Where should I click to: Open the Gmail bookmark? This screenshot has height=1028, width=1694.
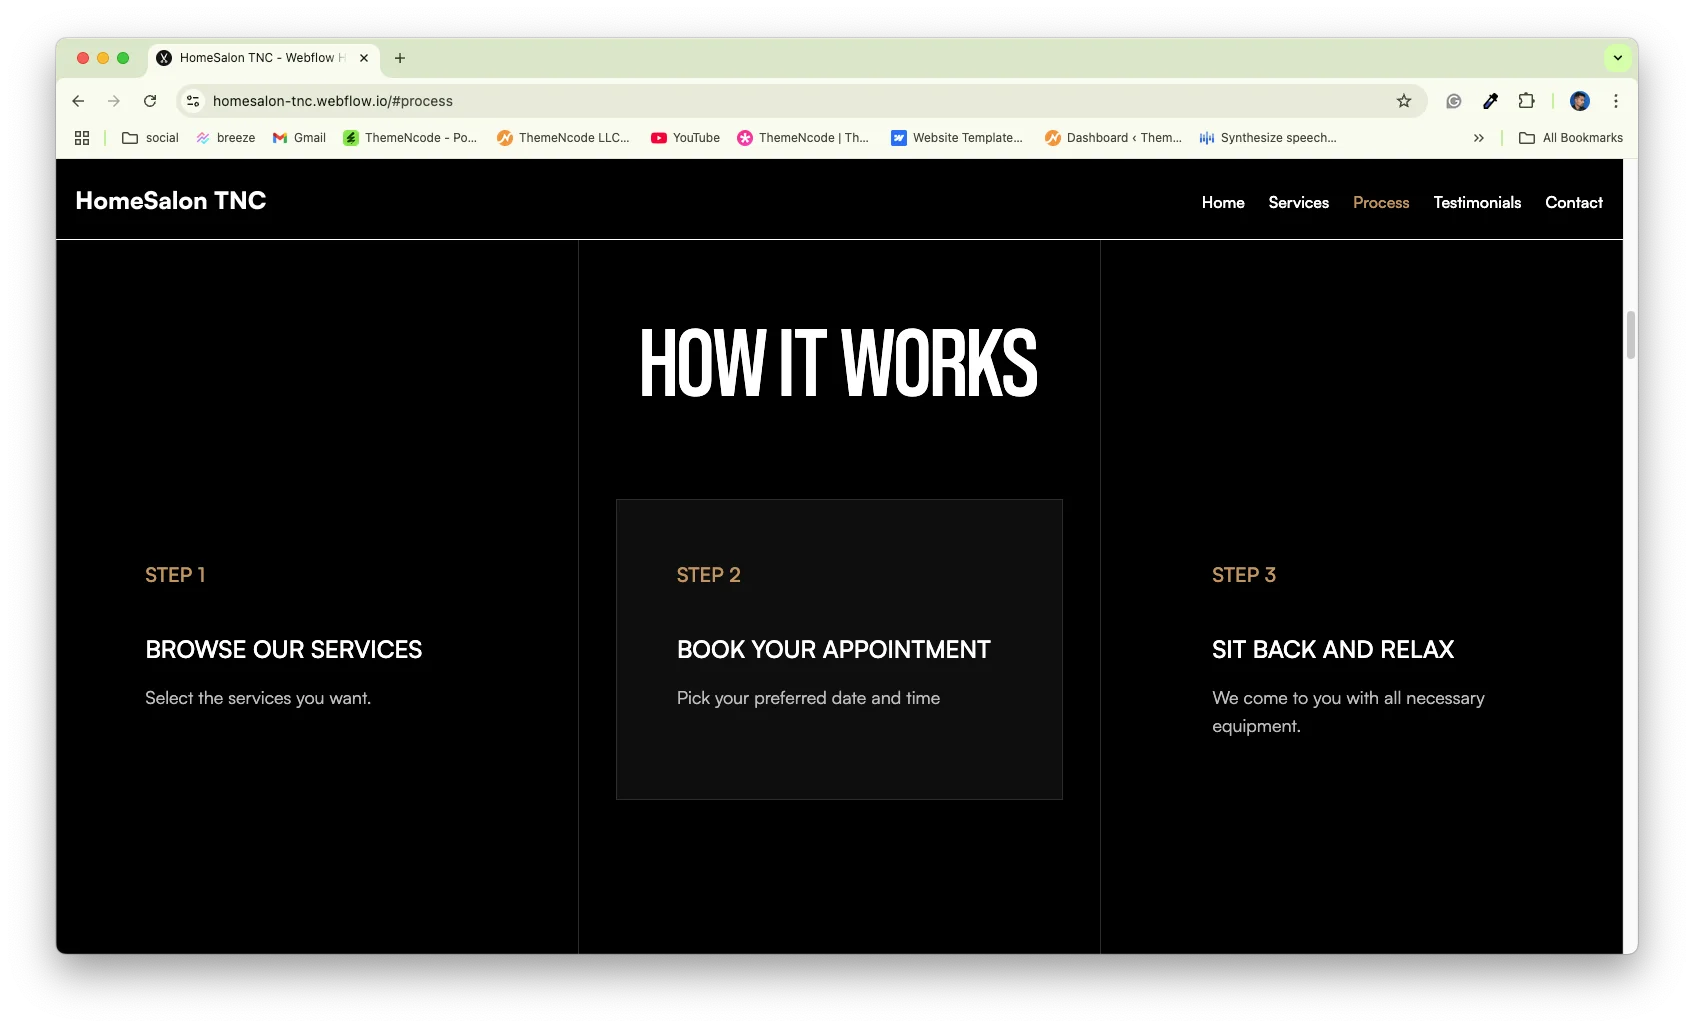[x=299, y=138]
